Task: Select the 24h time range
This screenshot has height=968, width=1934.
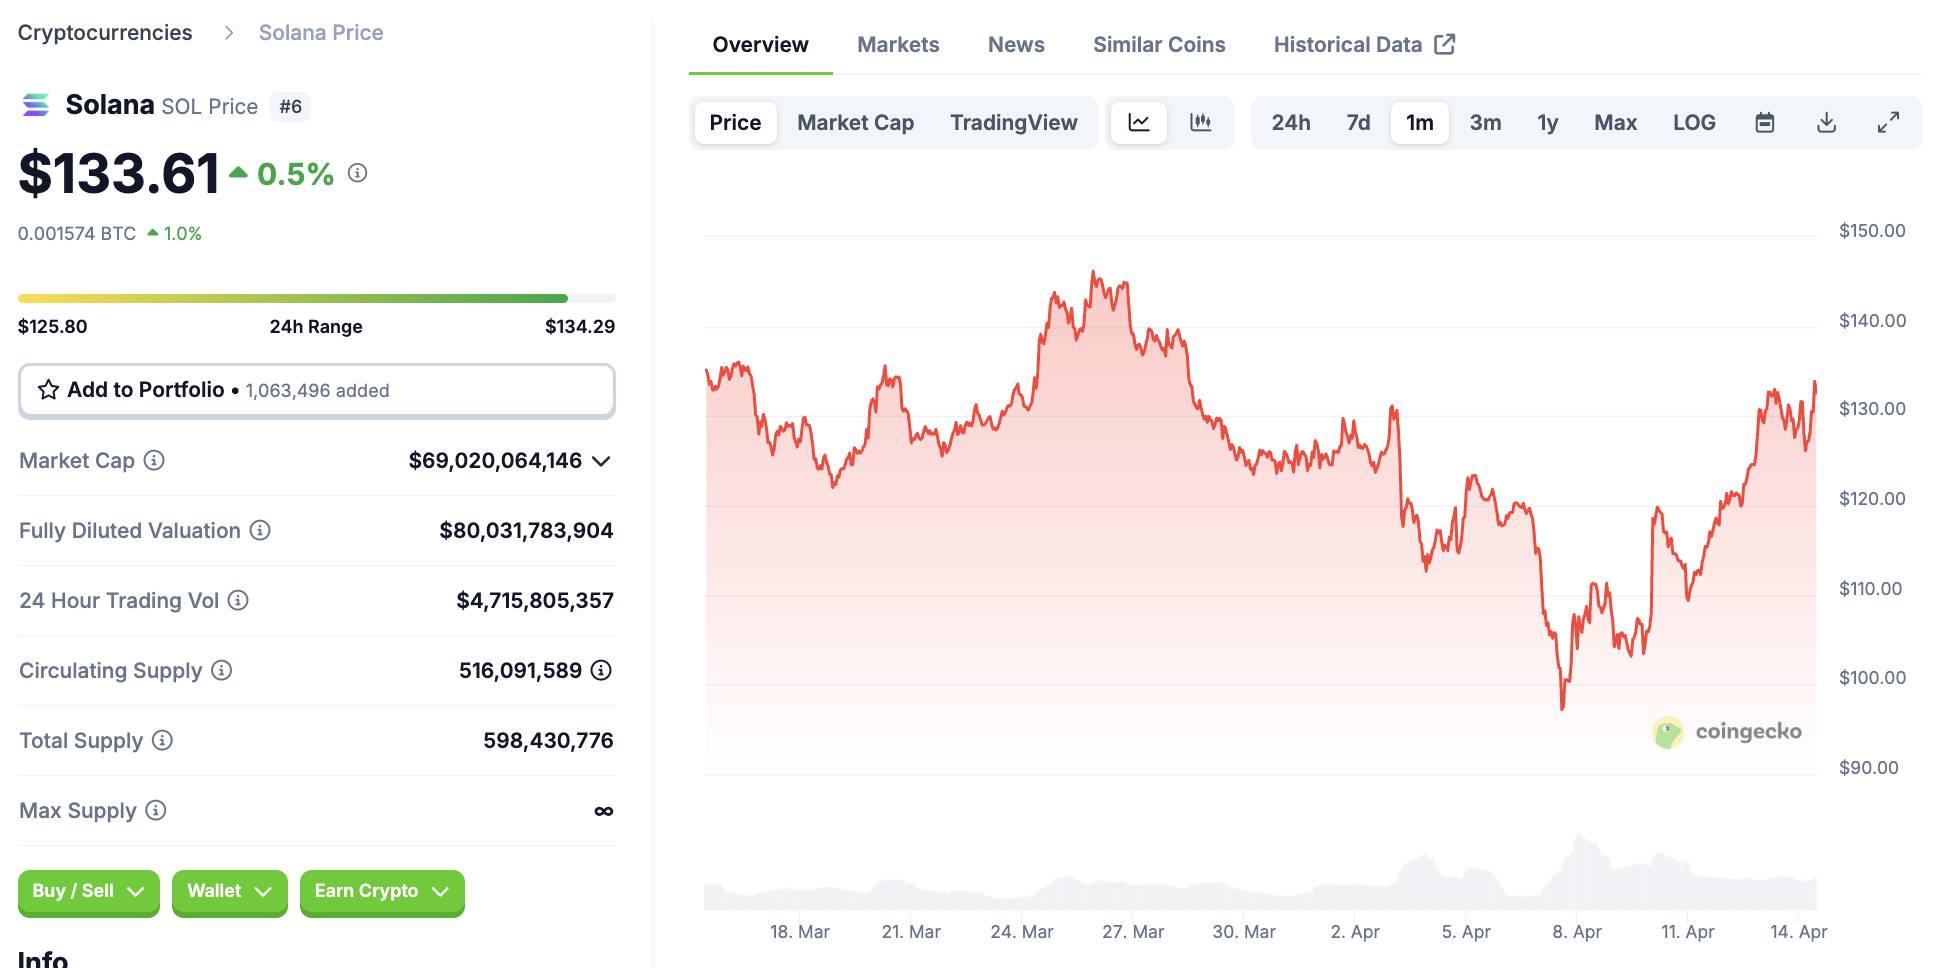Action: 1290,123
